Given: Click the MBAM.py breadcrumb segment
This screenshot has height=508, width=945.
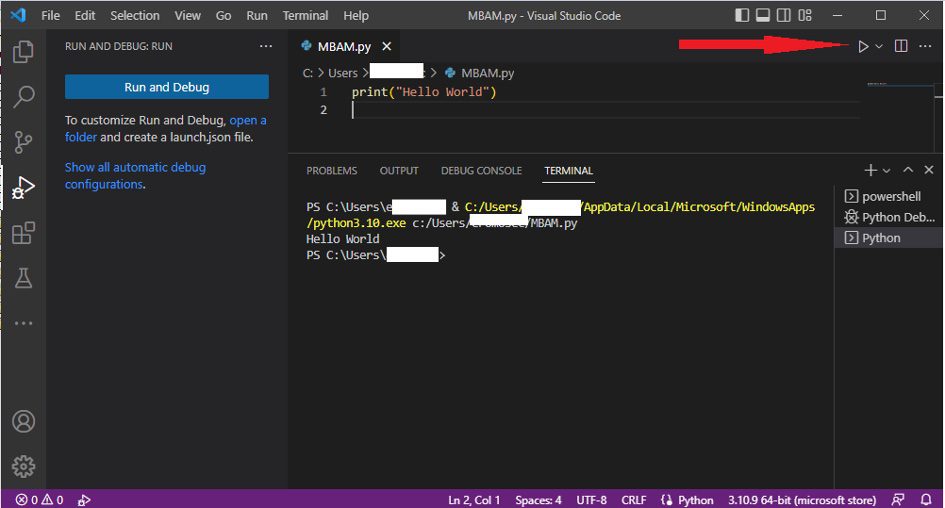Looking at the screenshot, I should click(488, 73).
